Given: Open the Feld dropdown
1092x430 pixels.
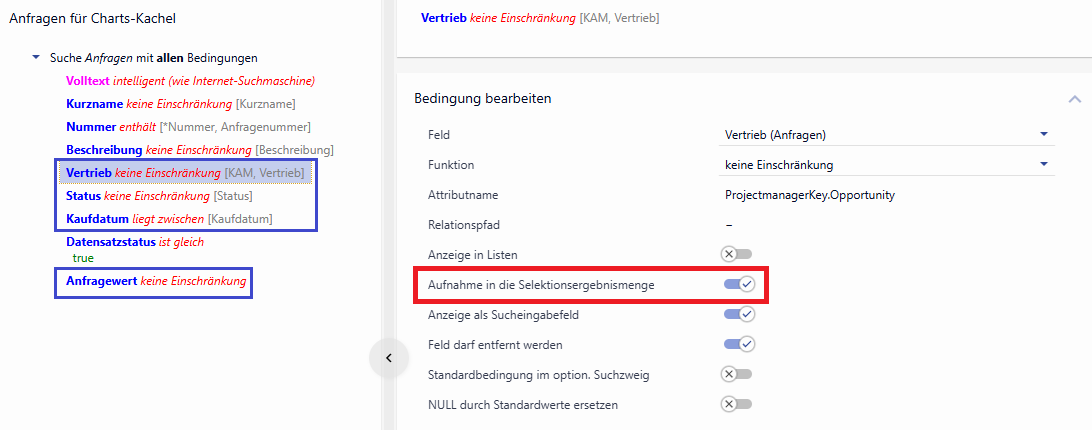Looking at the screenshot, I should click(x=1043, y=134).
